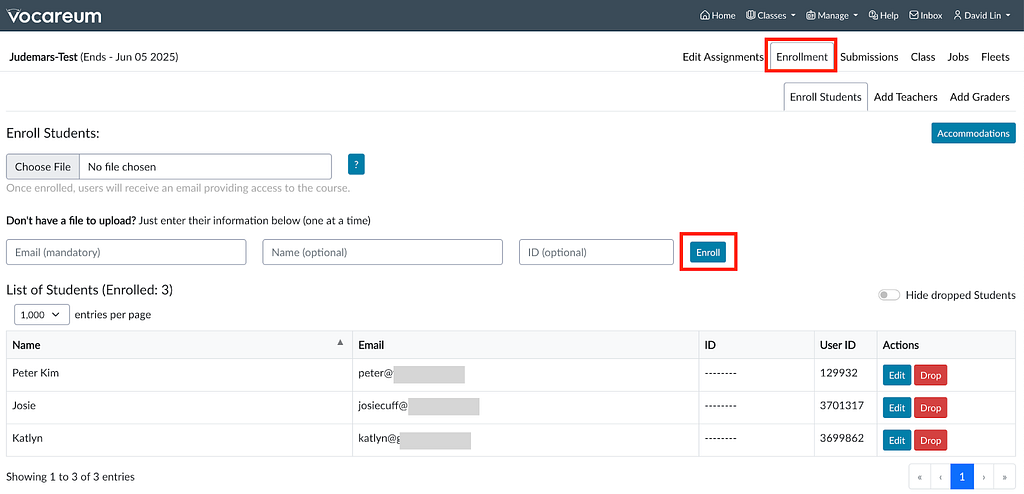Click the User ID column header
Viewport: 1024px width, 494px height.
(845, 345)
